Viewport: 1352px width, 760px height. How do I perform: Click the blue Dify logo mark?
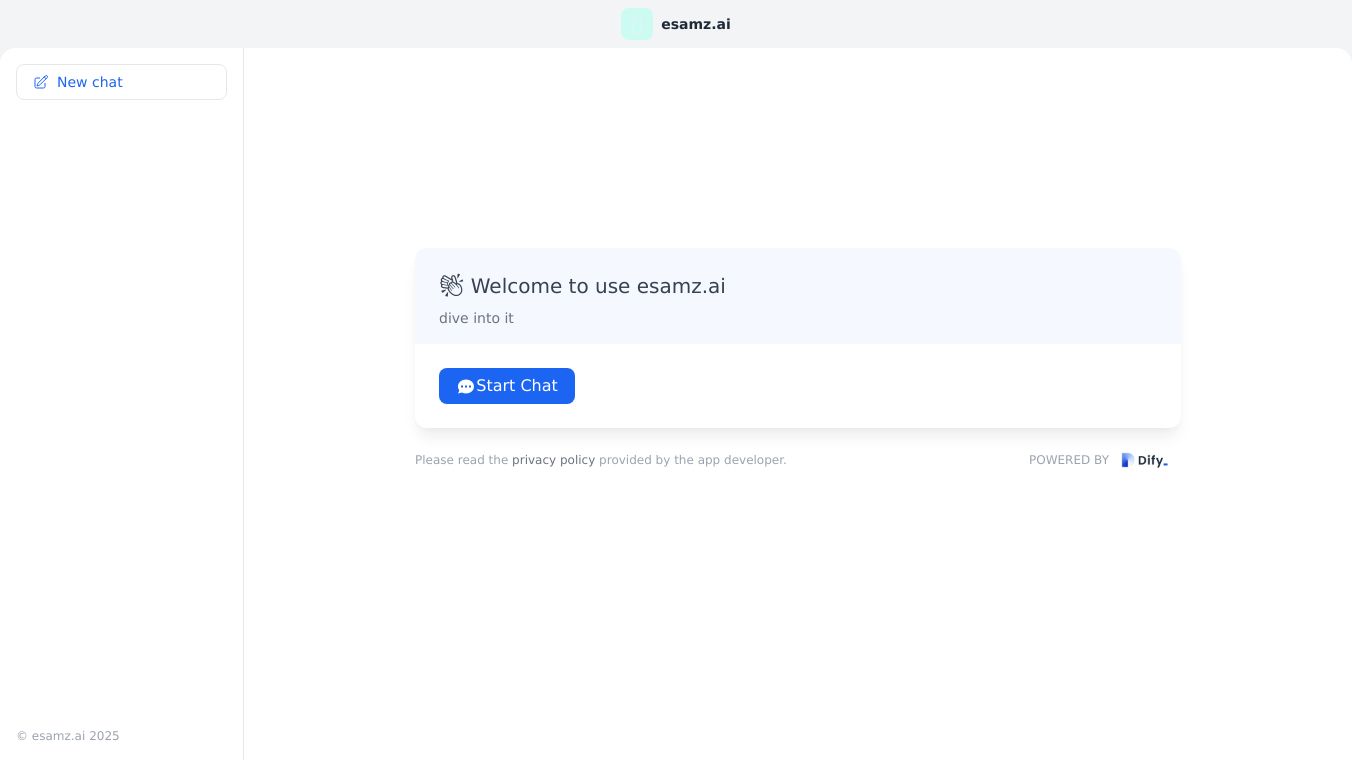pos(1127,460)
